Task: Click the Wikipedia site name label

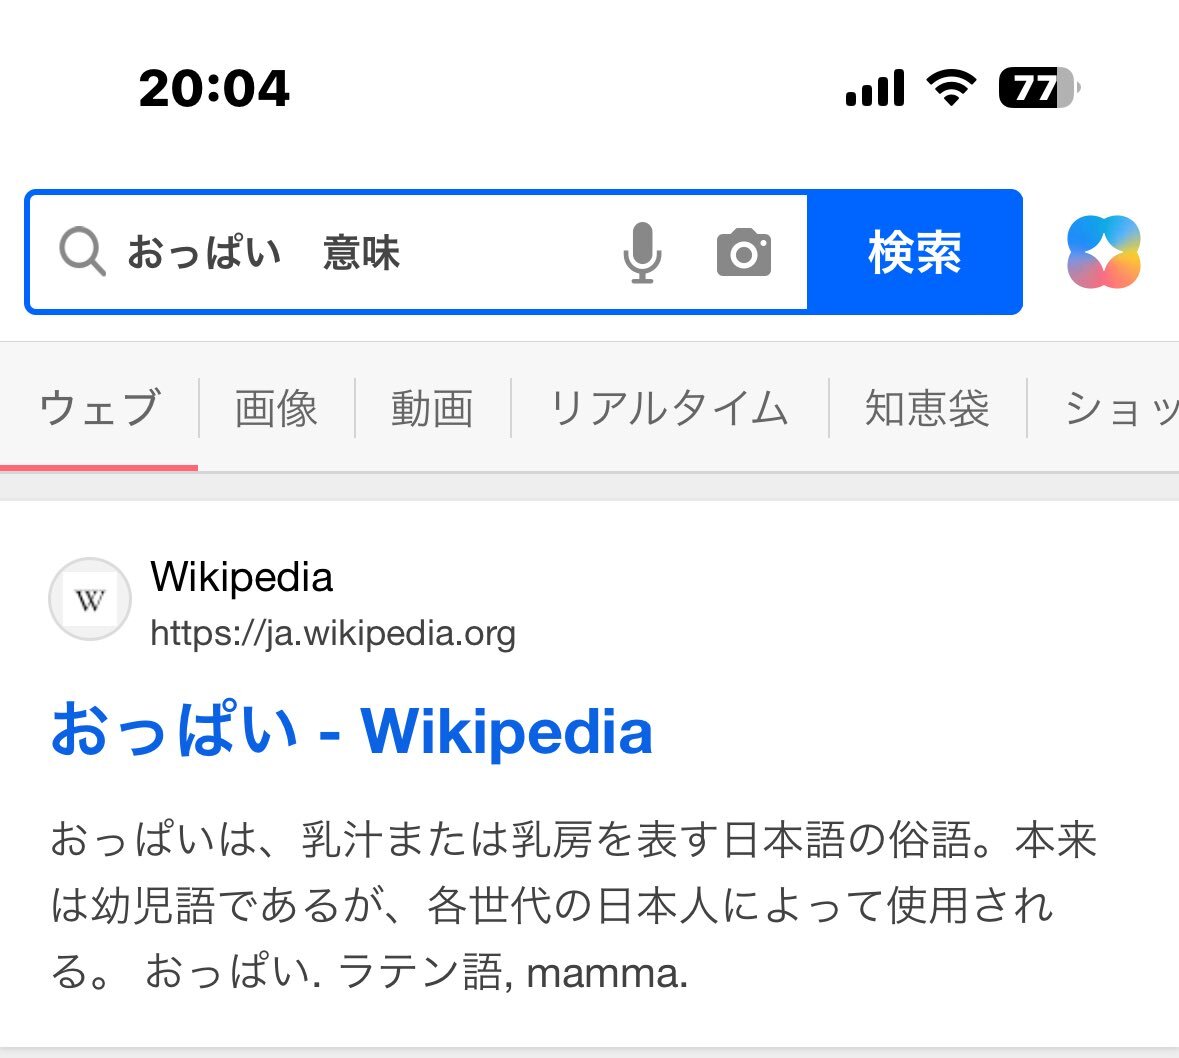Action: click(241, 578)
